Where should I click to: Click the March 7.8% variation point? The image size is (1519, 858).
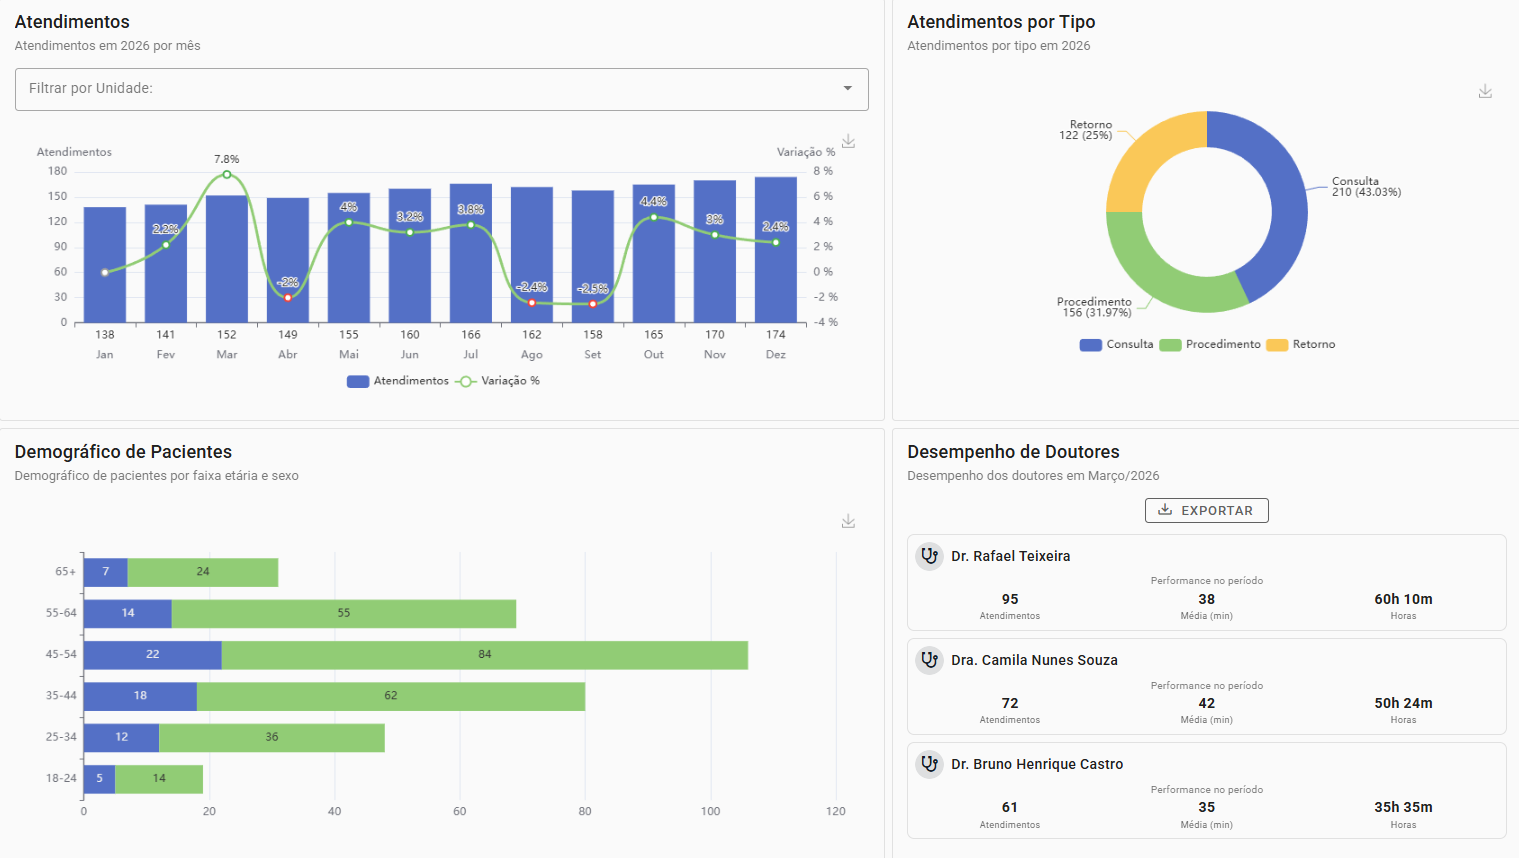227,175
